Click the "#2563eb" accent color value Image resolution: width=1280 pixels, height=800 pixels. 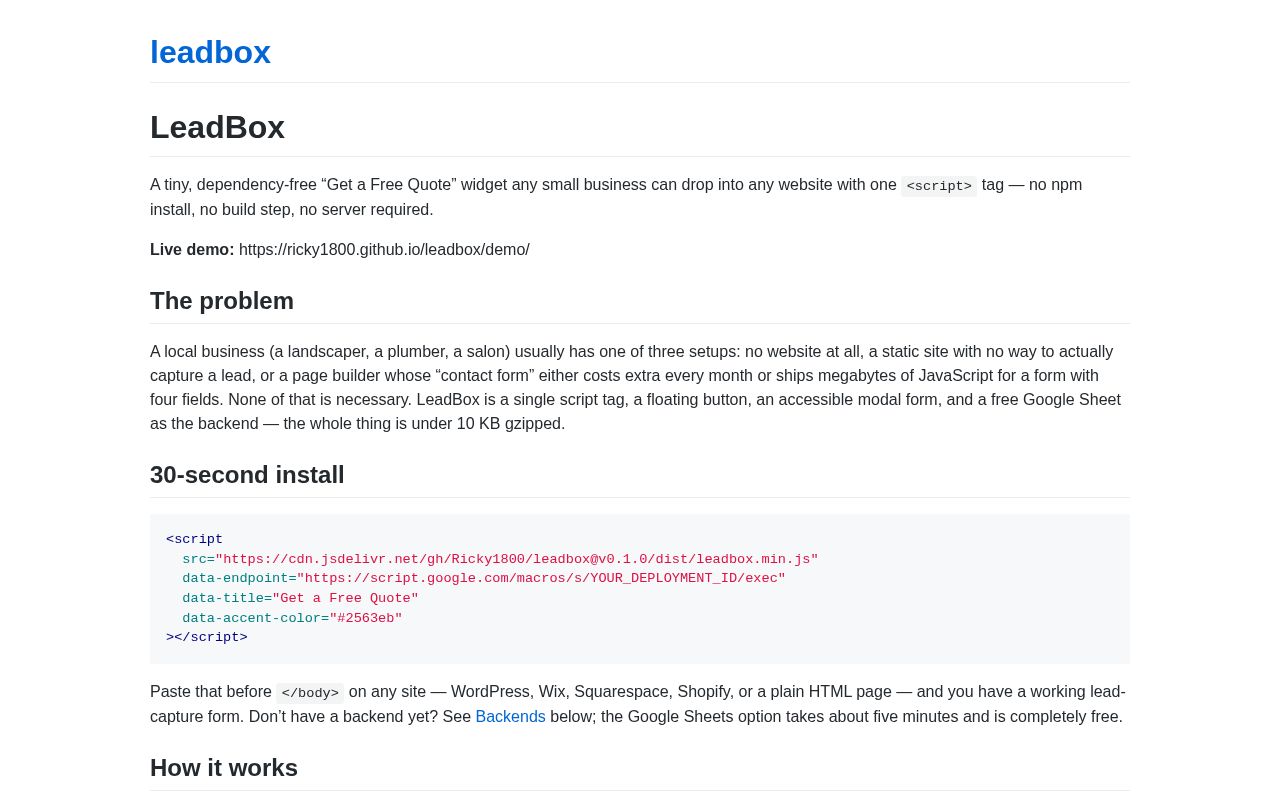(366, 618)
